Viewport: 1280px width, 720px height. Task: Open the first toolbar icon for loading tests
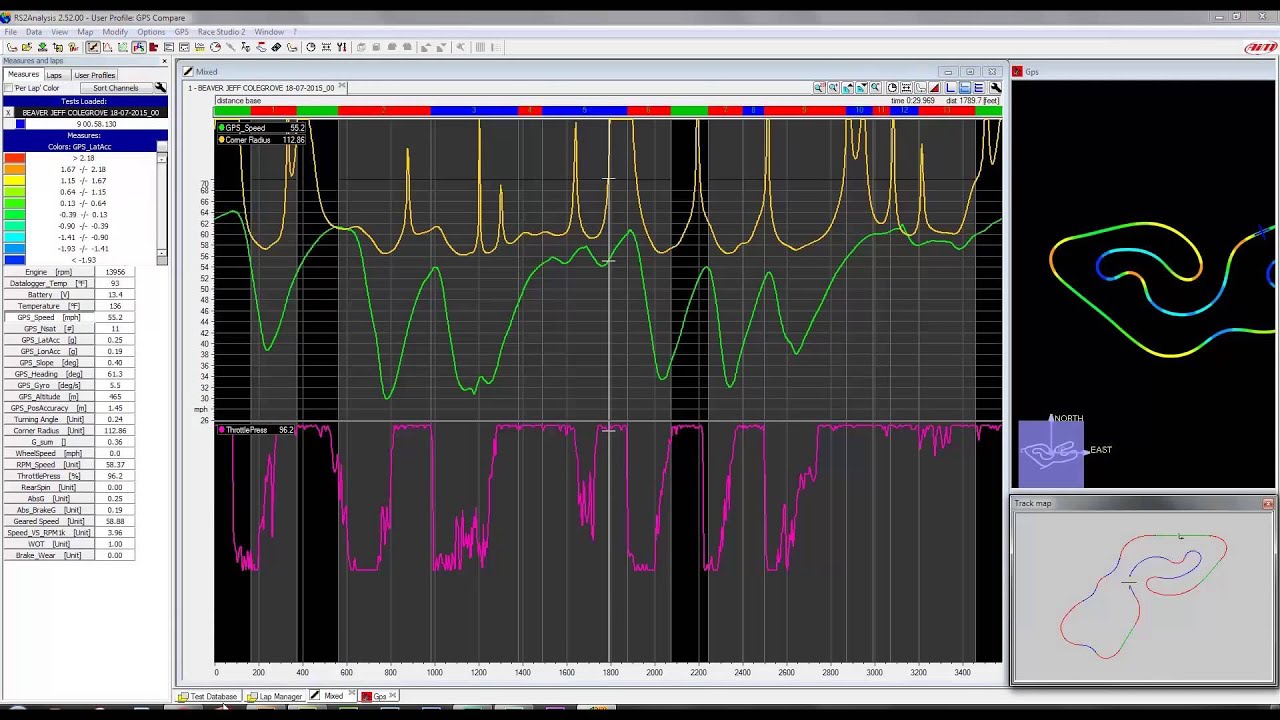[12, 47]
